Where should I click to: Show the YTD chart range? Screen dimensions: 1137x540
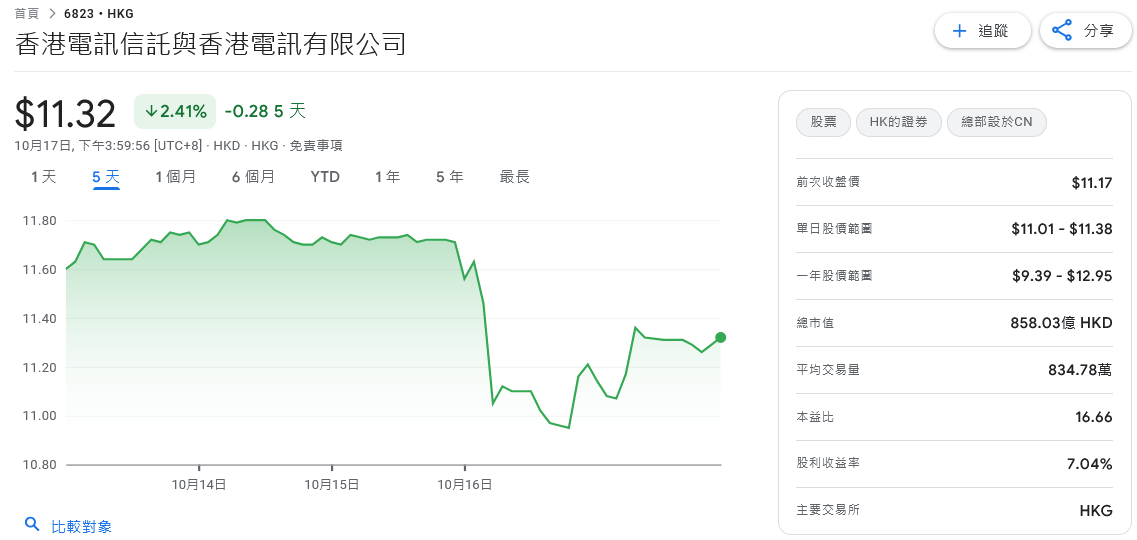(x=325, y=177)
